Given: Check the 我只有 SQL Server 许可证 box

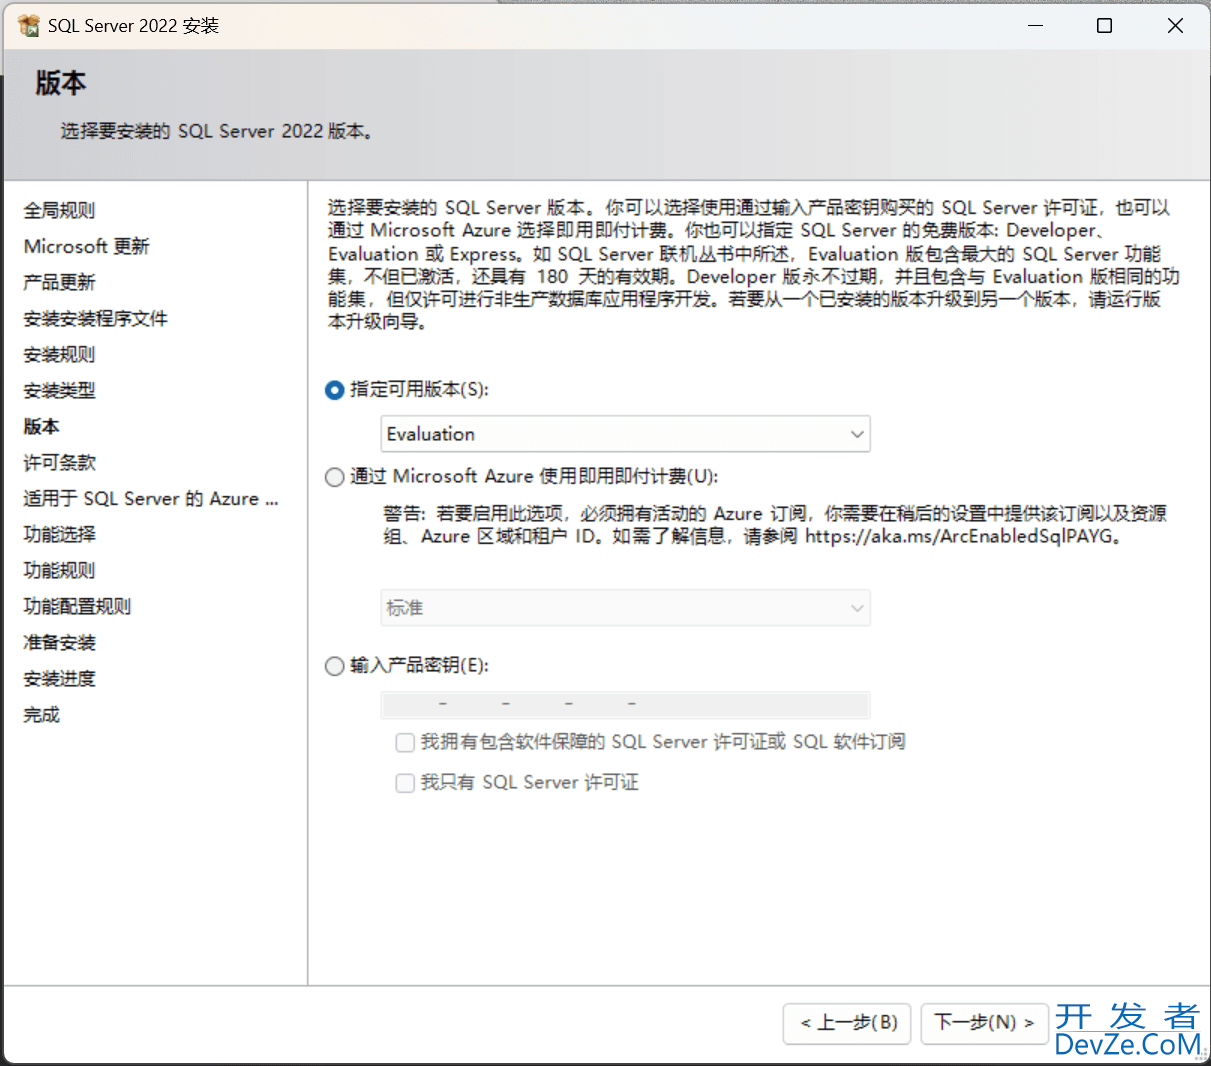Looking at the screenshot, I should coord(405,783).
